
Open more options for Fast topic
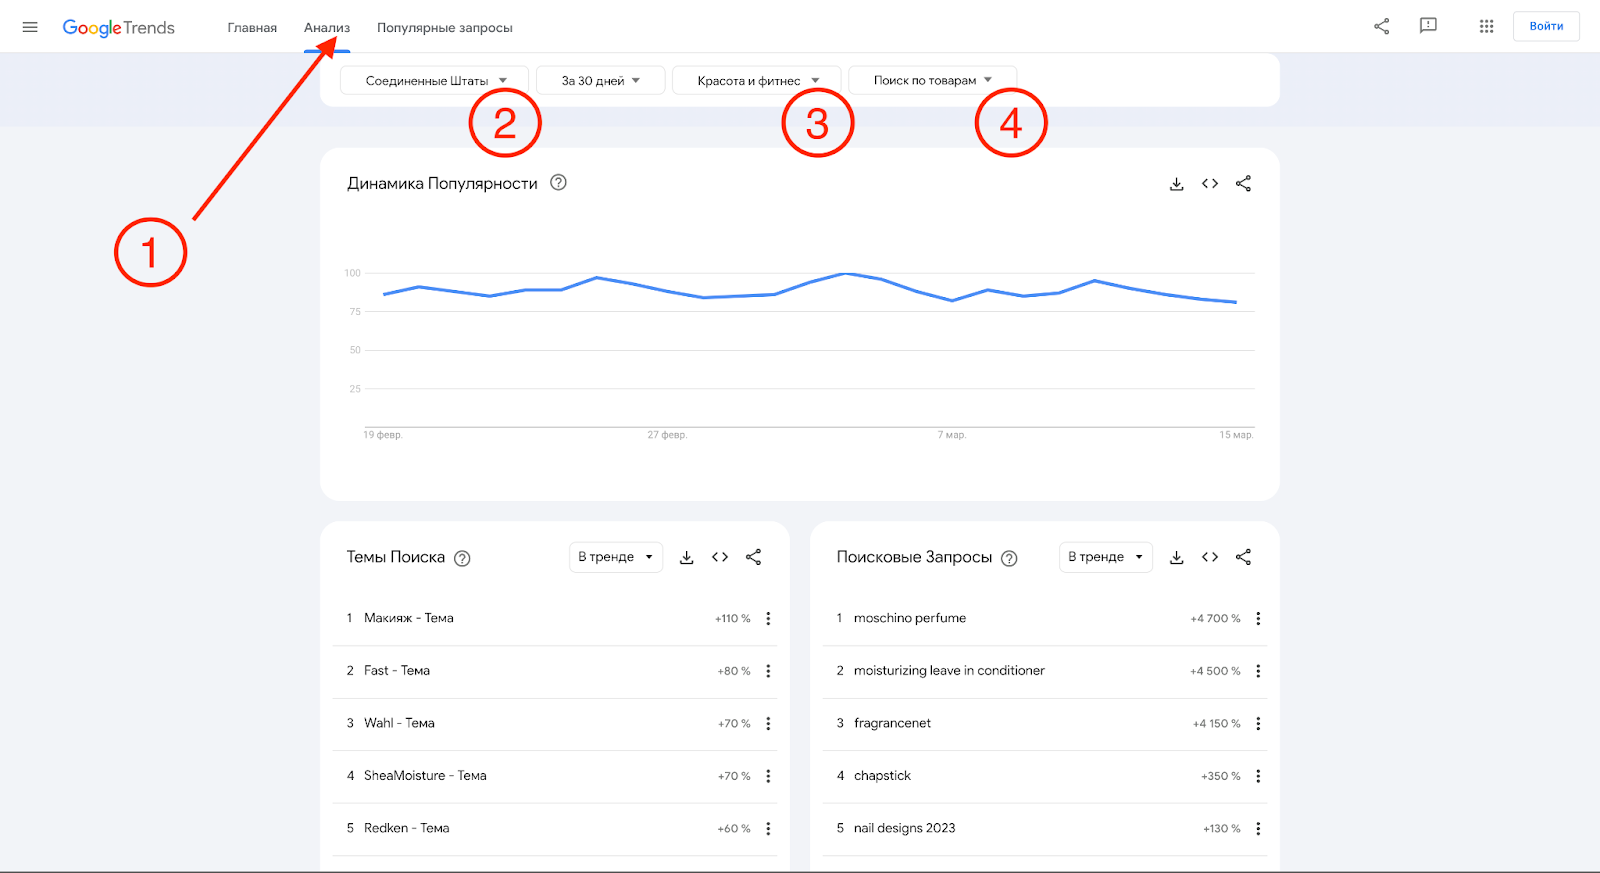768,671
